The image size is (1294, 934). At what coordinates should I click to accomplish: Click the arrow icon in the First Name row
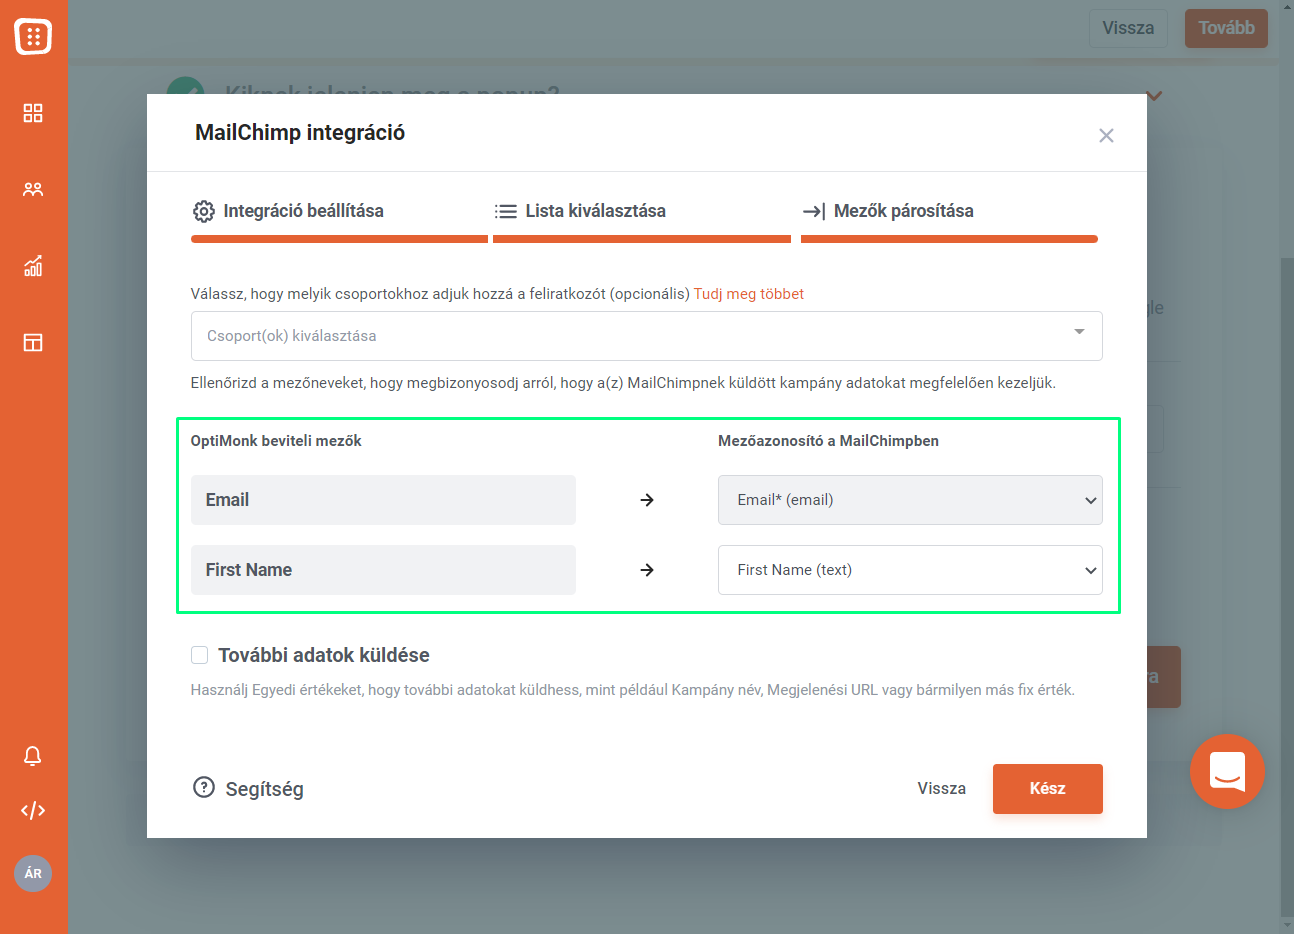[647, 570]
